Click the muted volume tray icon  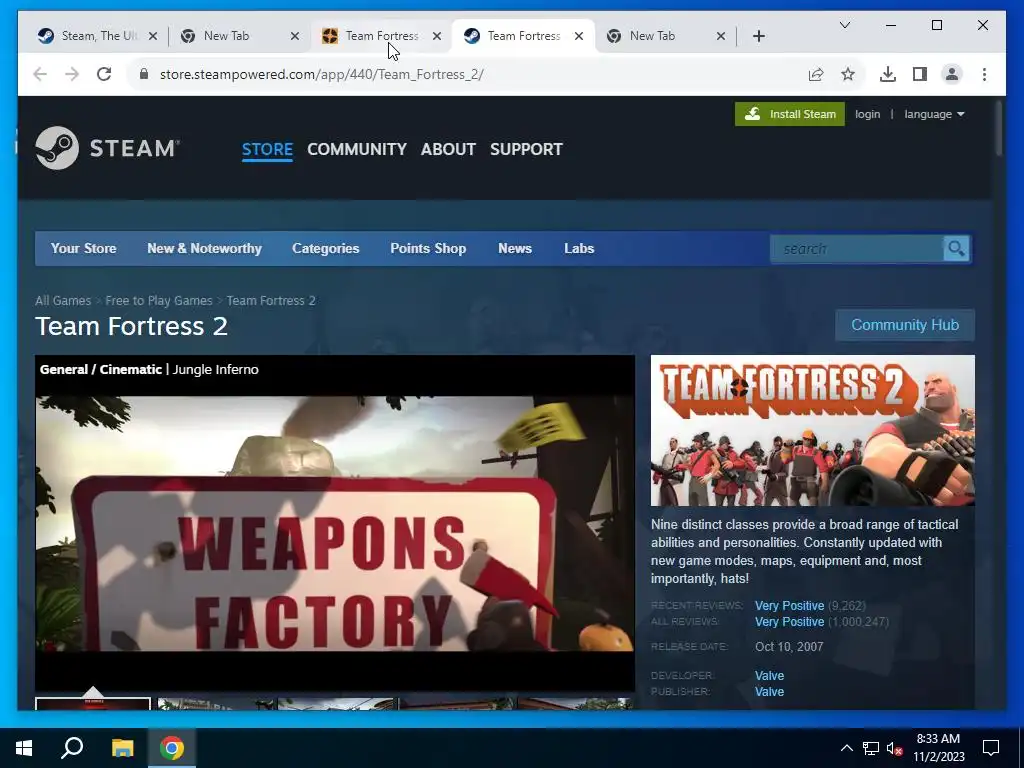coord(894,748)
